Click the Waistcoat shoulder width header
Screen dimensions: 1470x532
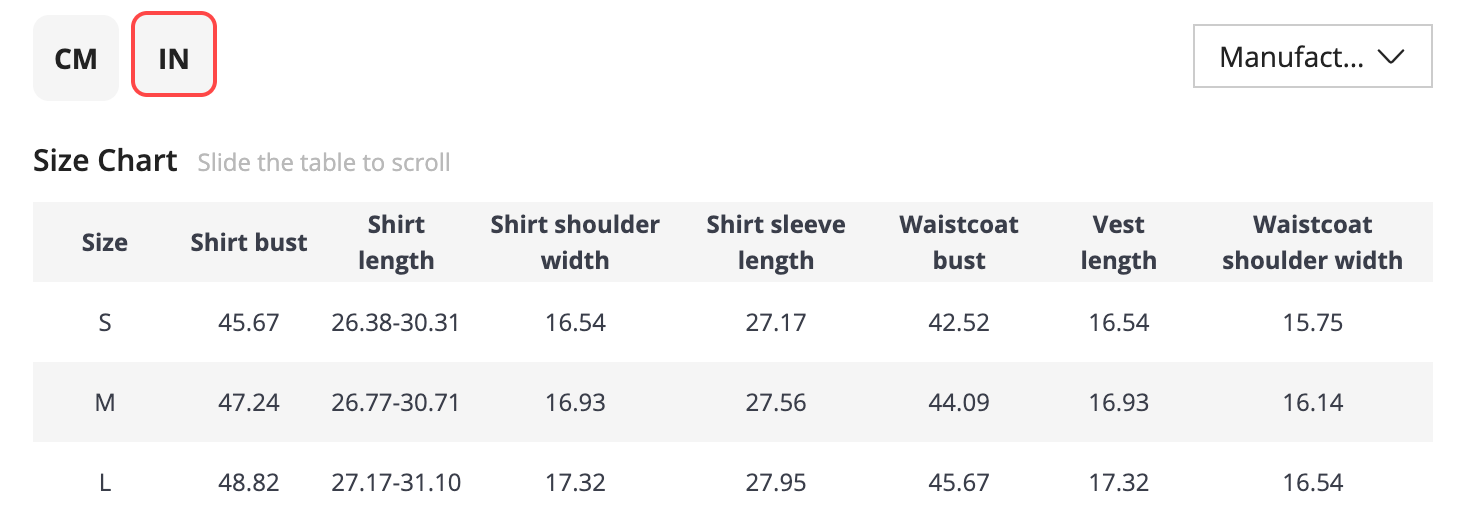(x=1312, y=242)
